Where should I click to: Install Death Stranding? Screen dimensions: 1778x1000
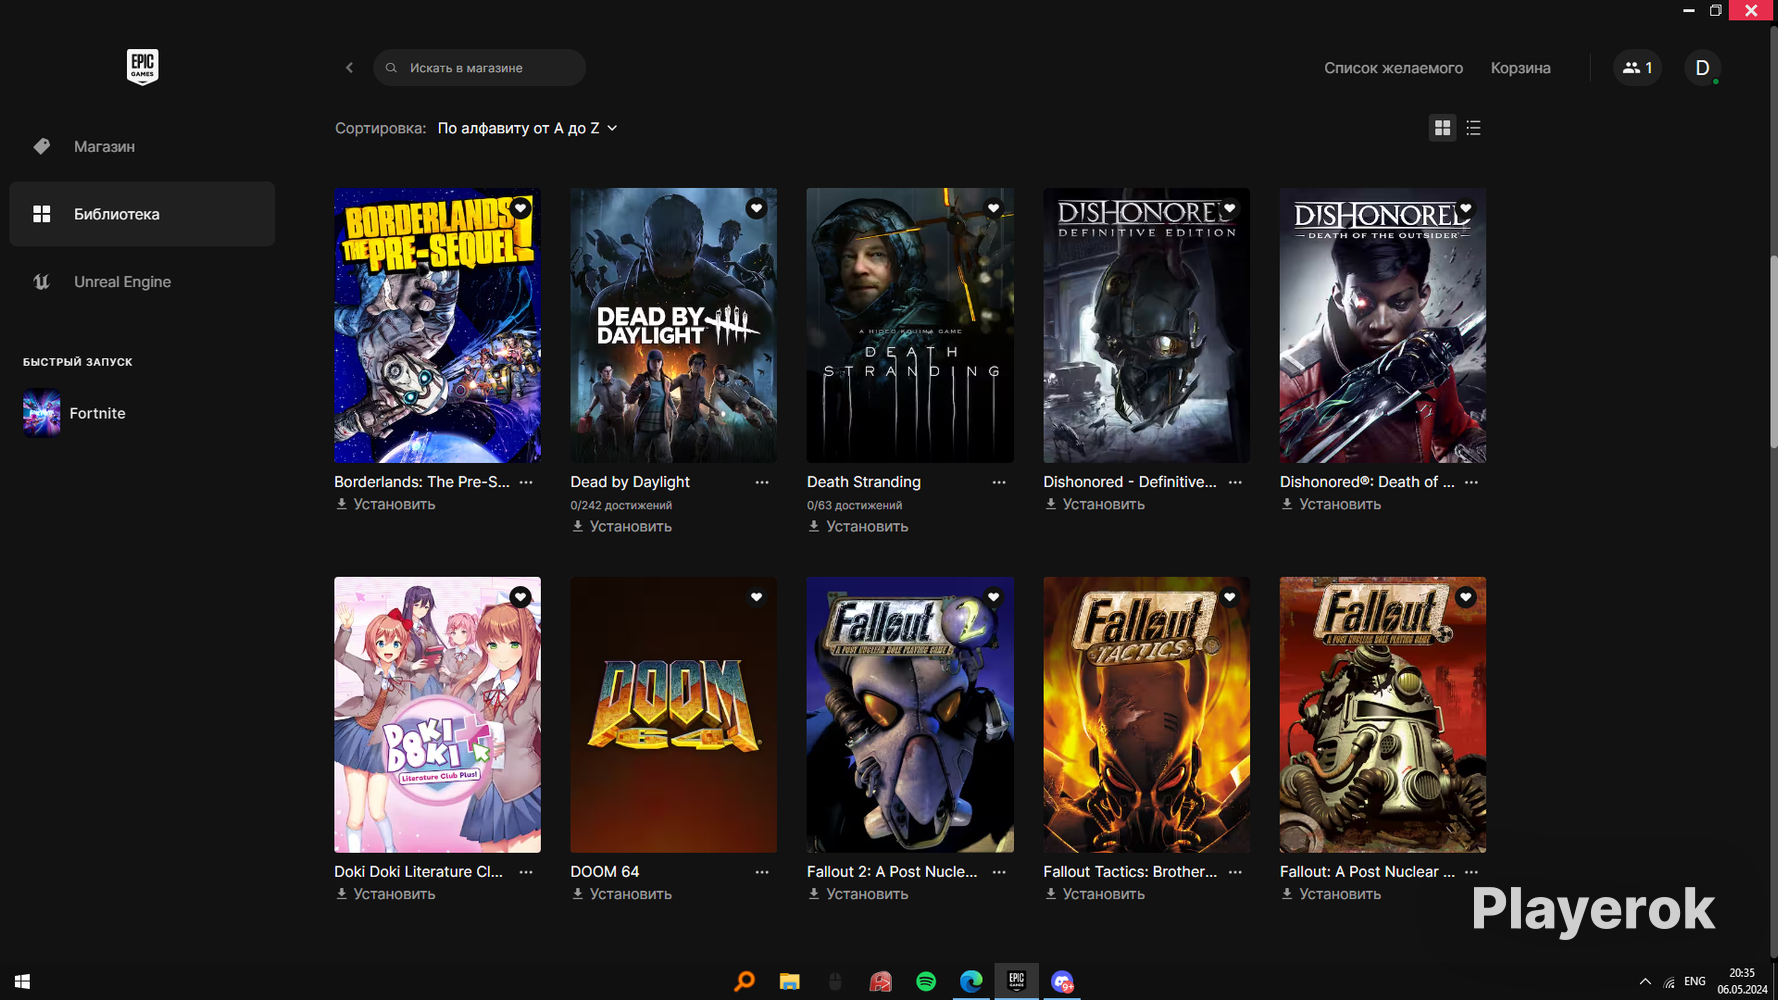tap(858, 526)
